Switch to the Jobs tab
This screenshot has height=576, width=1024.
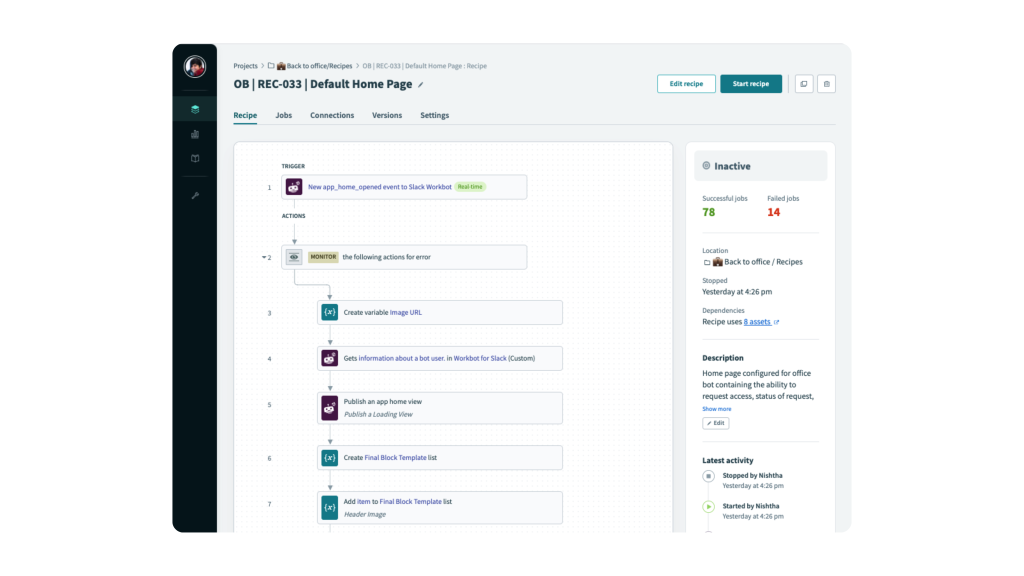pyautogui.click(x=283, y=115)
